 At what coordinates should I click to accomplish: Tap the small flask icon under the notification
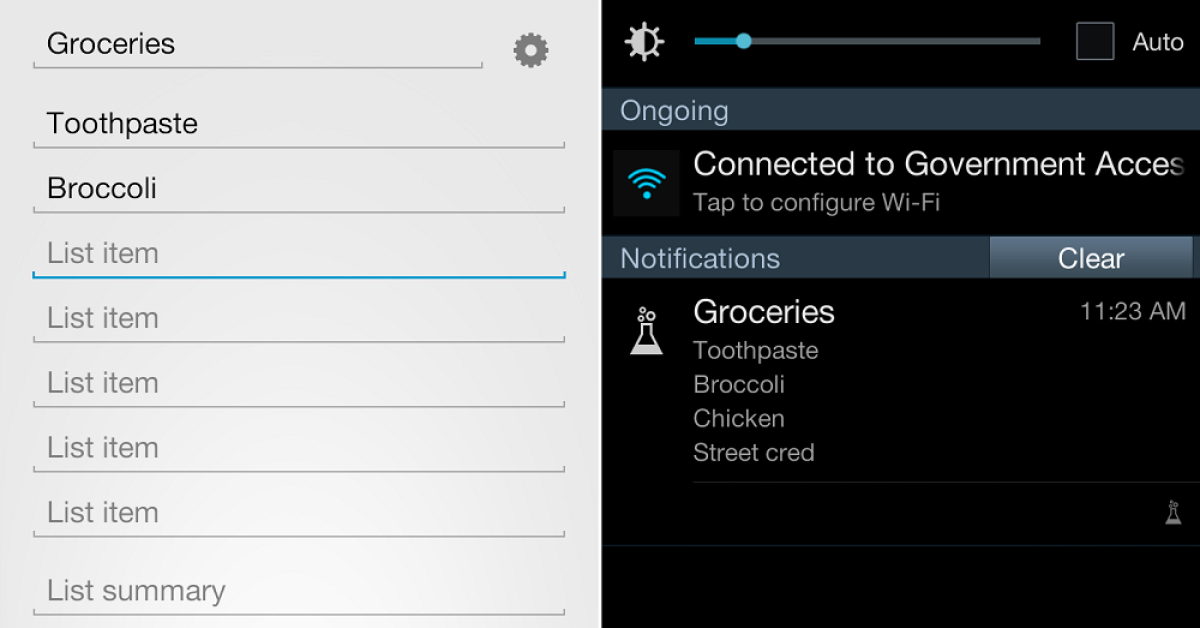[x=1173, y=513]
